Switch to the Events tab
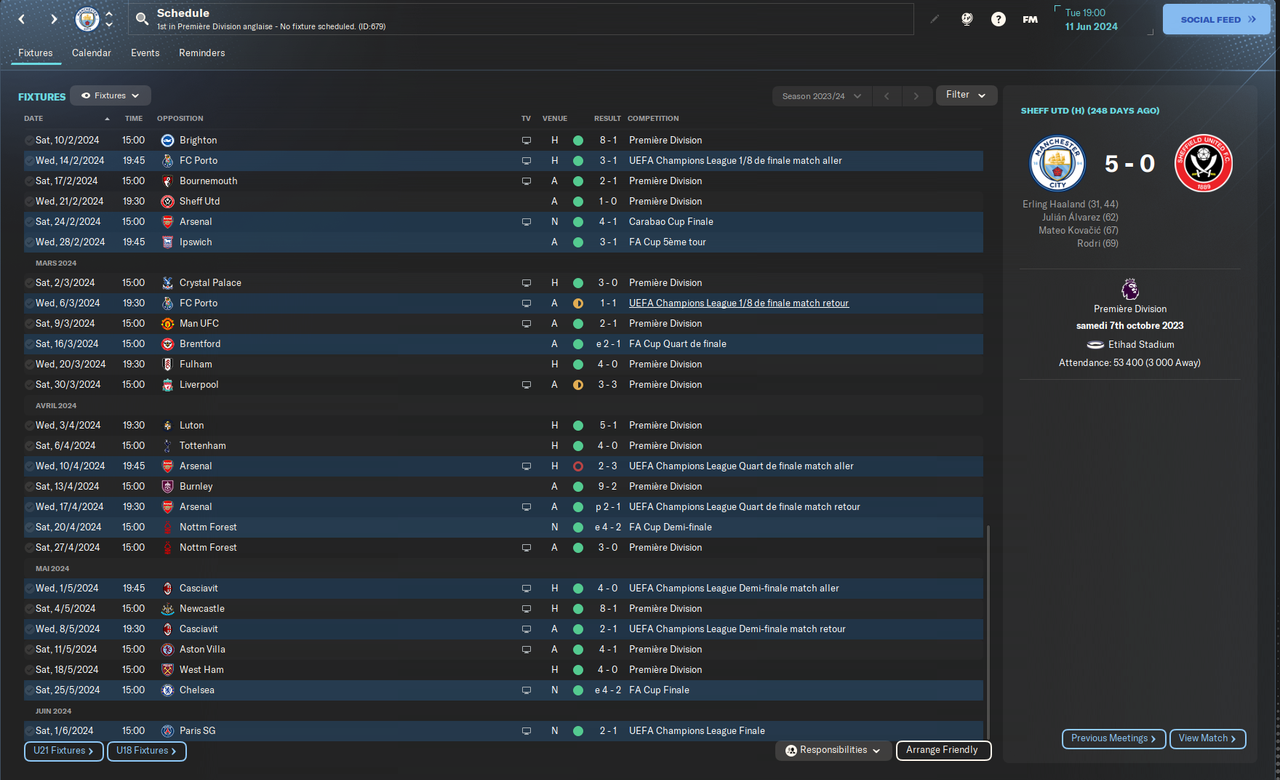The width and height of the screenshot is (1280, 780). 145,53
